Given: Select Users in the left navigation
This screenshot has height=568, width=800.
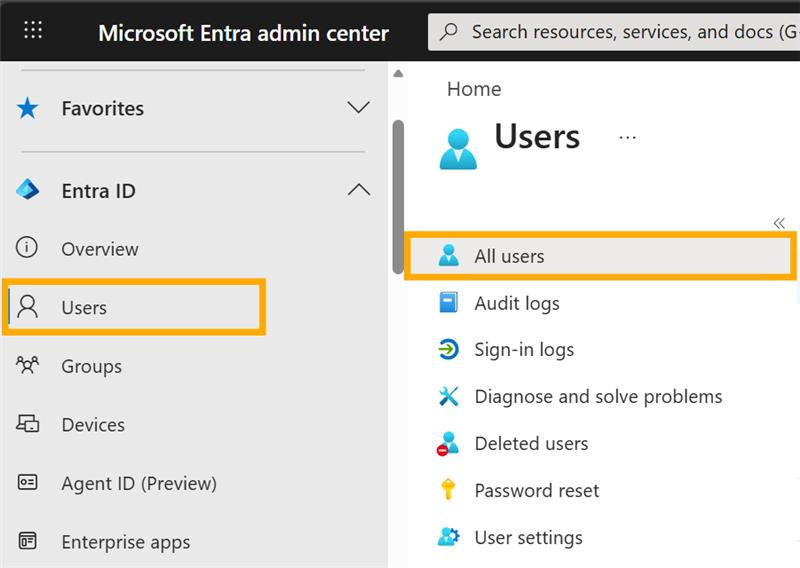Looking at the screenshot, I should [x=84, y=307].
